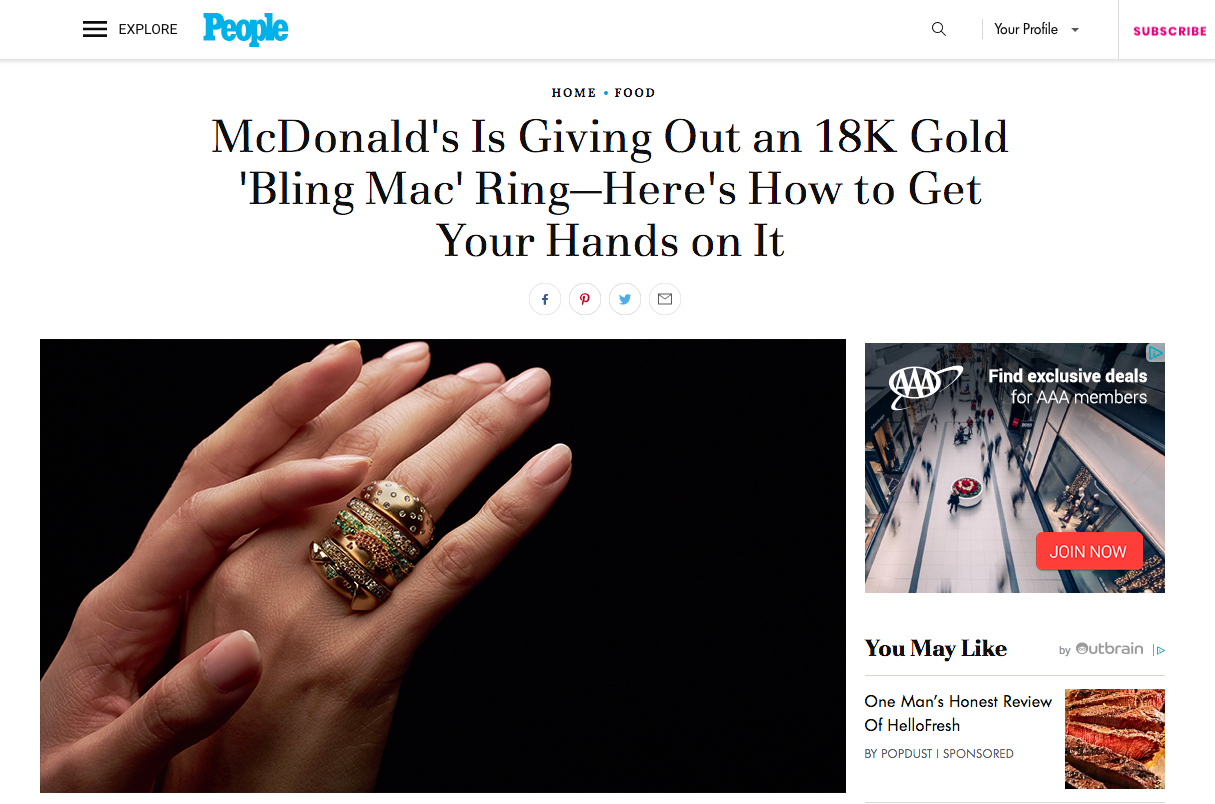Image resolution: width=1215 pixels, height=804 pixels.
Task: Click the People logo
Action: (245, 29)
